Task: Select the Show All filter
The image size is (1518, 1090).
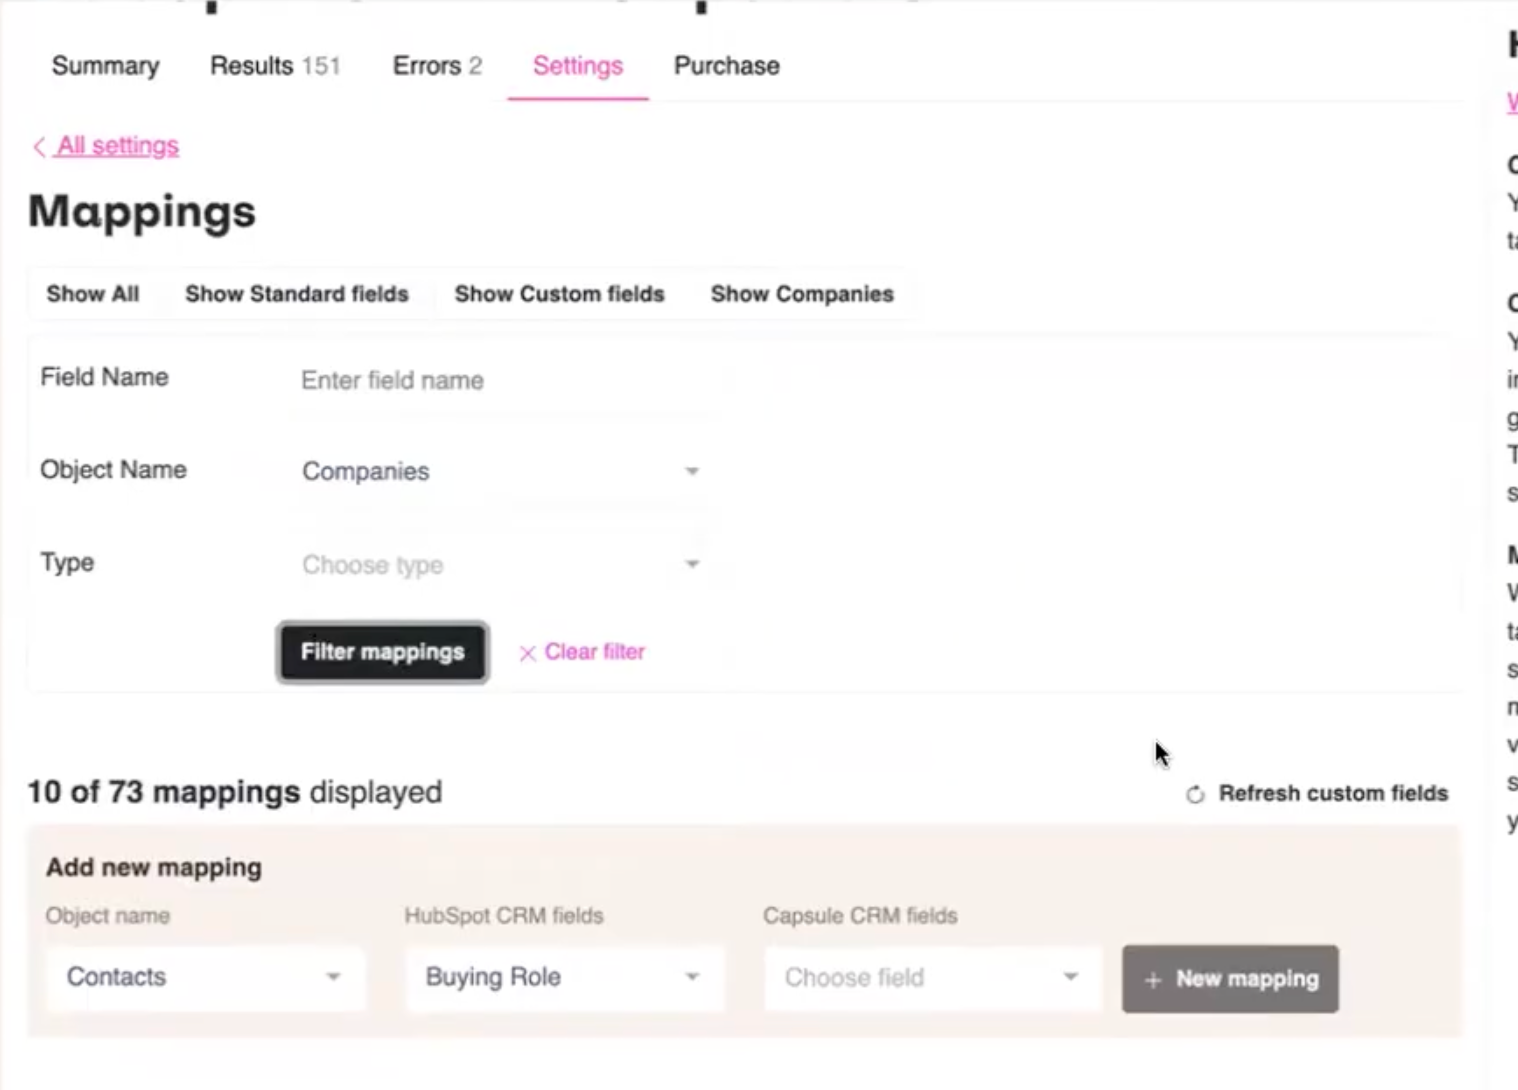Action: 93,294
